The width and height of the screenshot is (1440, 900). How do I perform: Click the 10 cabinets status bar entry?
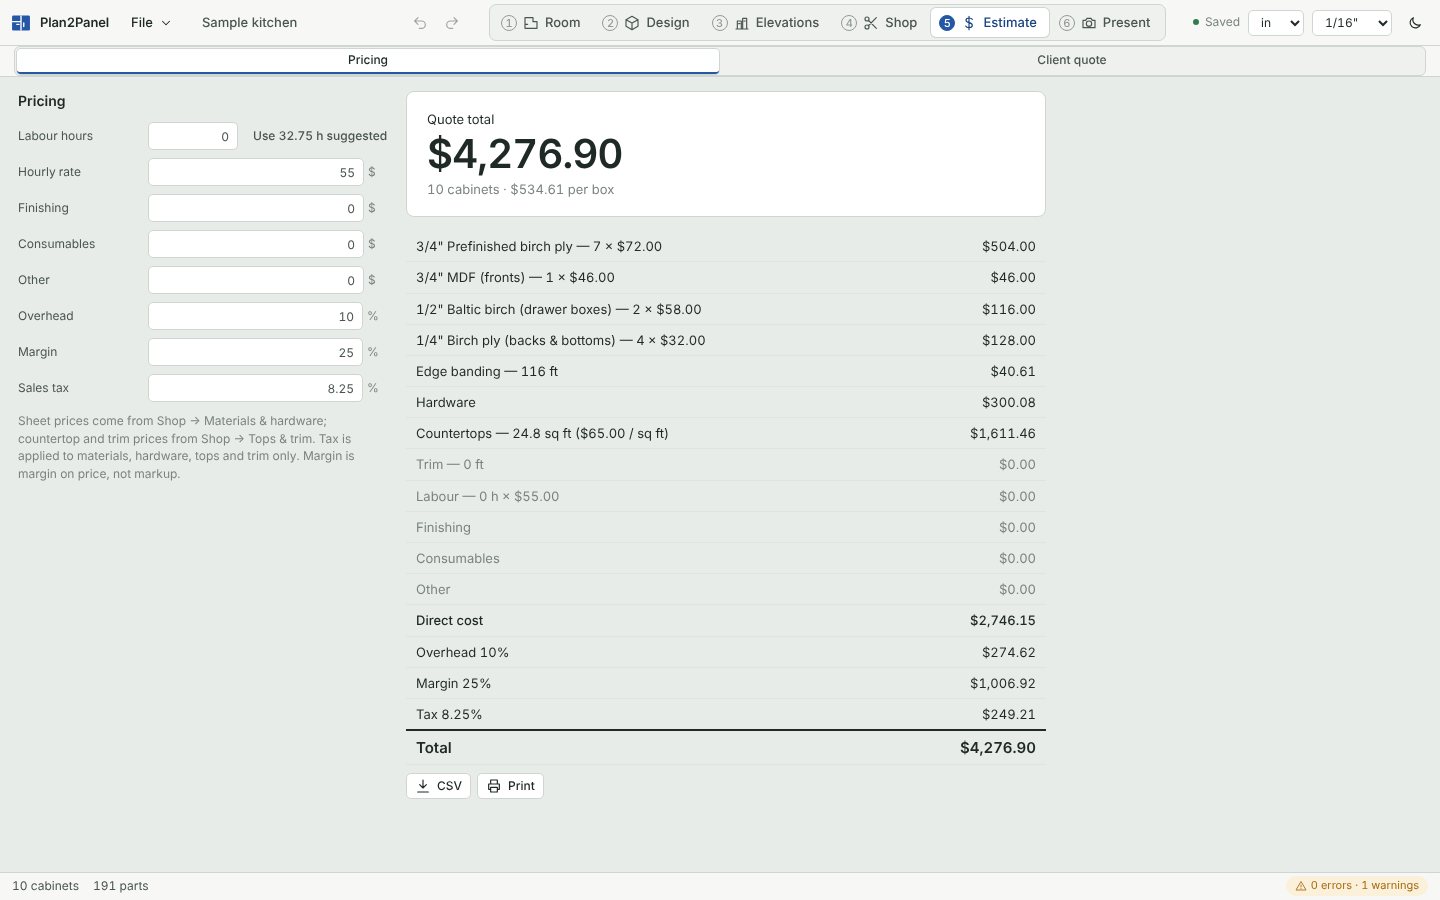(x=45, y=886)
